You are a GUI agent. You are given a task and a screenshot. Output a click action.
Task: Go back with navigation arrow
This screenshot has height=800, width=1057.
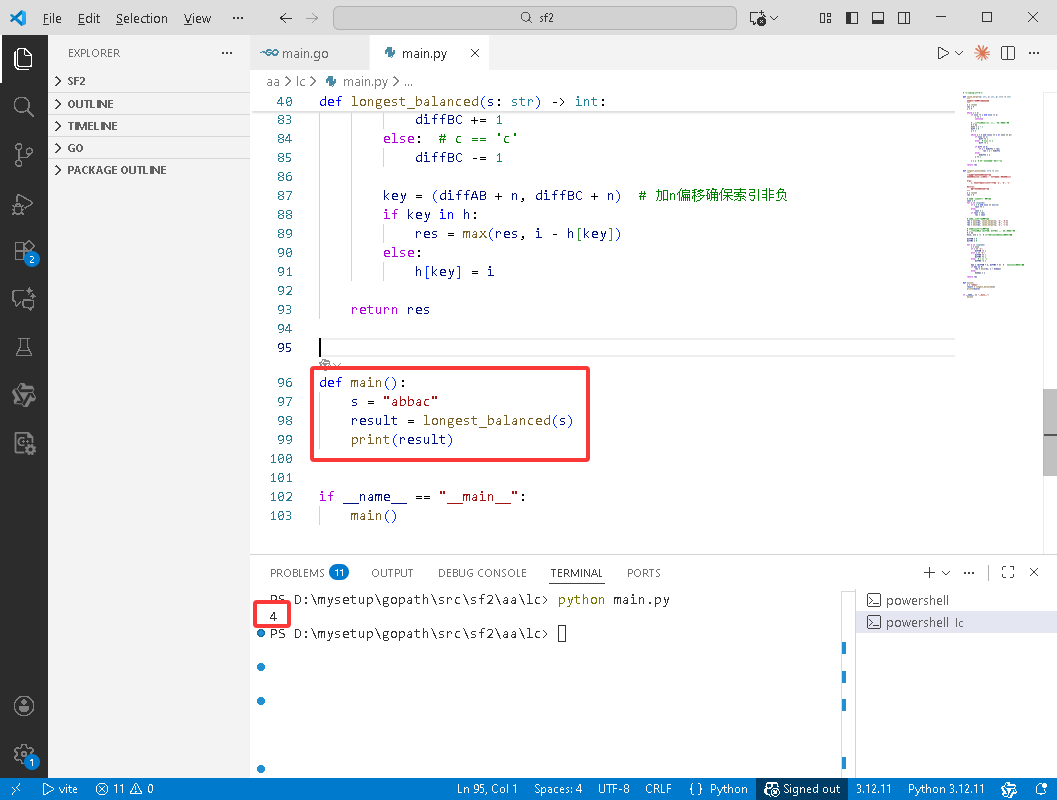click(286, 18)
